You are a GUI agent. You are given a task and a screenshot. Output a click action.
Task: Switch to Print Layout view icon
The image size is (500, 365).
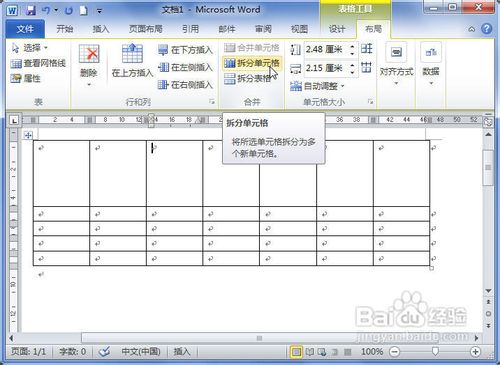point(296,352)
